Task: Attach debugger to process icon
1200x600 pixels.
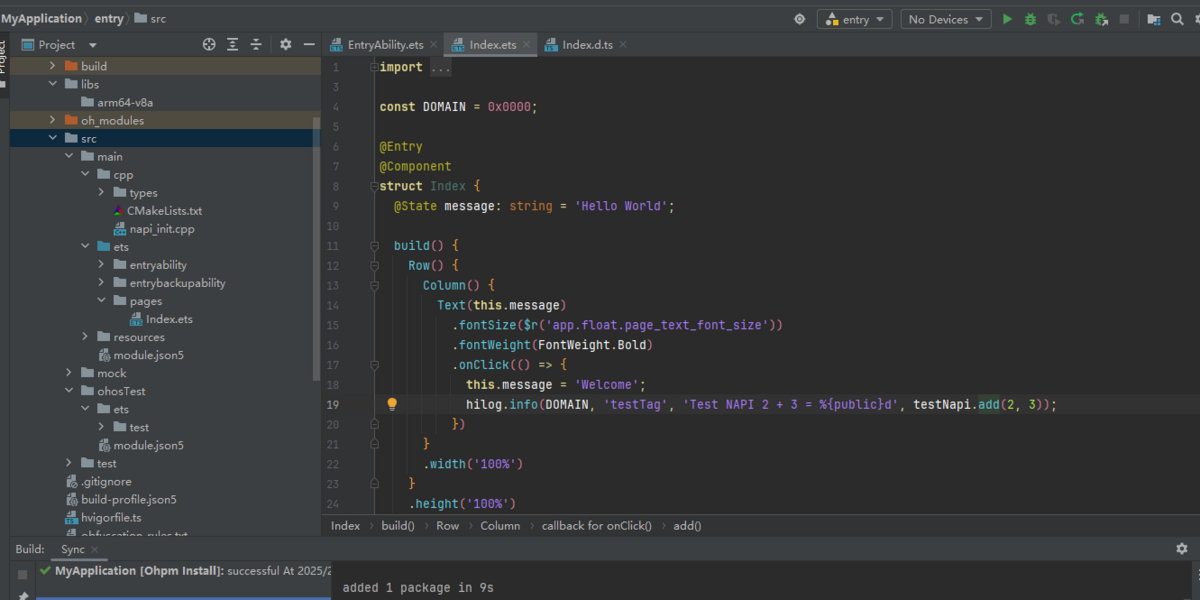Action: coord(1101,19)
